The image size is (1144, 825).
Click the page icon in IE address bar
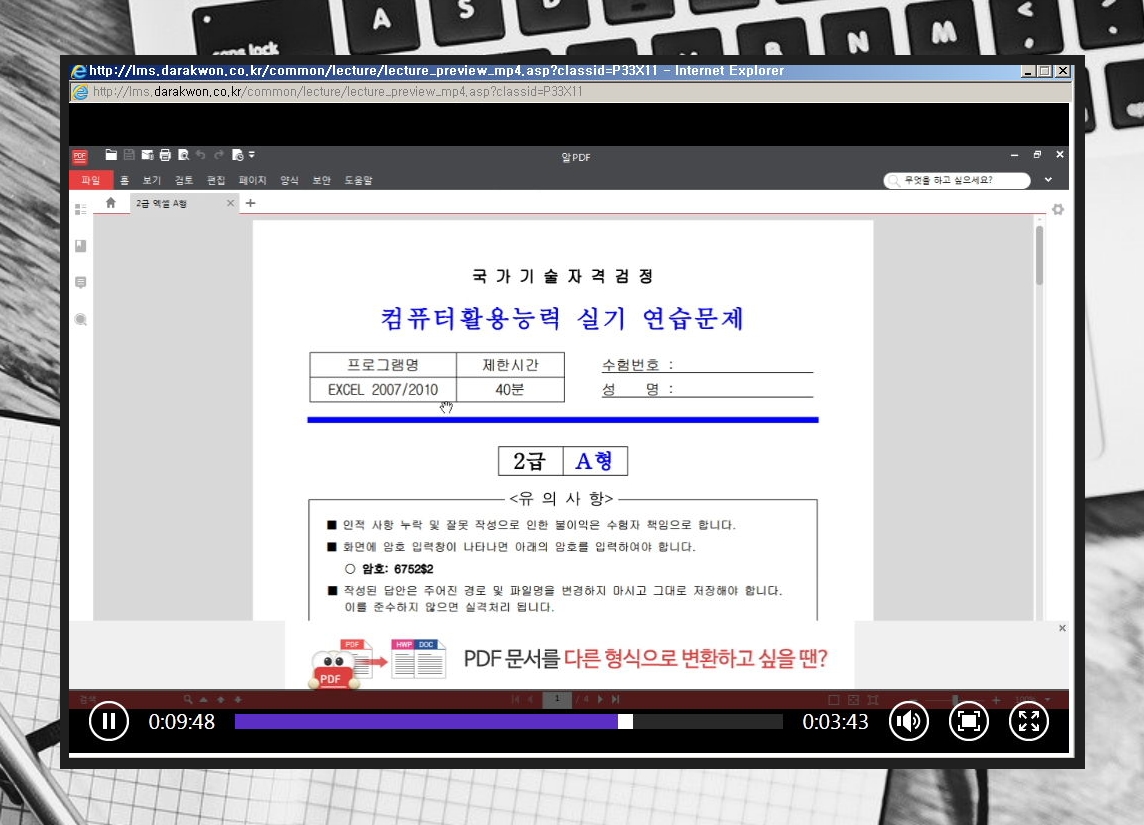(80, 92)
